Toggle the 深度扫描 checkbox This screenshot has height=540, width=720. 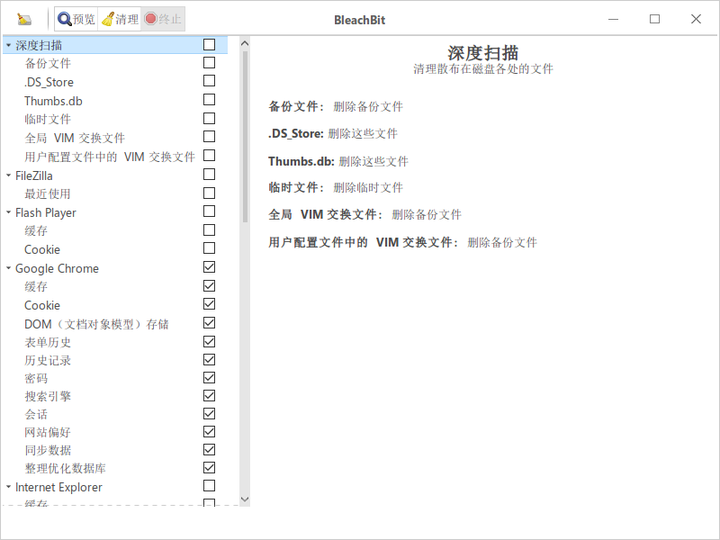pos(209,44)
